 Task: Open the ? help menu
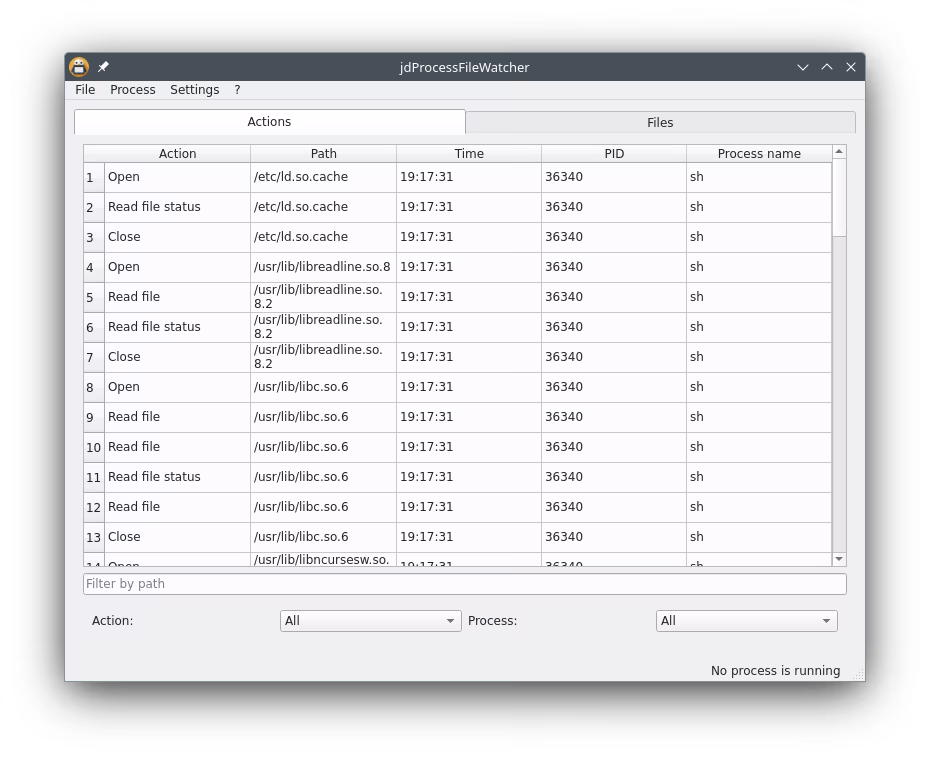pyautogui.click(x=237, y=90)
